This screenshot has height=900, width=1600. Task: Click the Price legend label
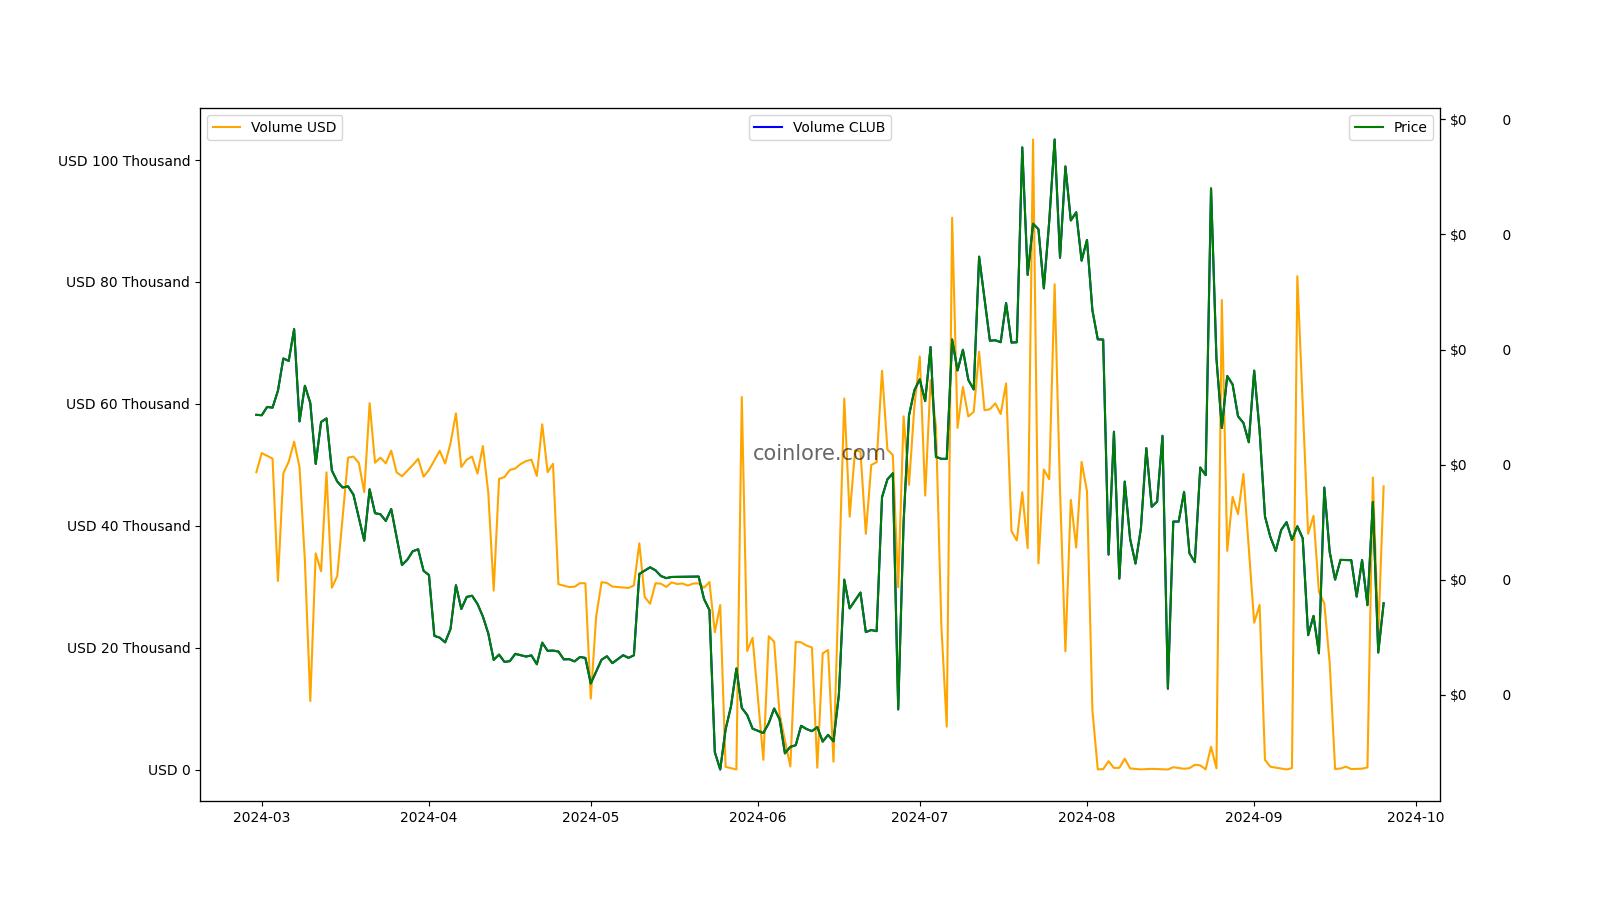[1410, 127]
